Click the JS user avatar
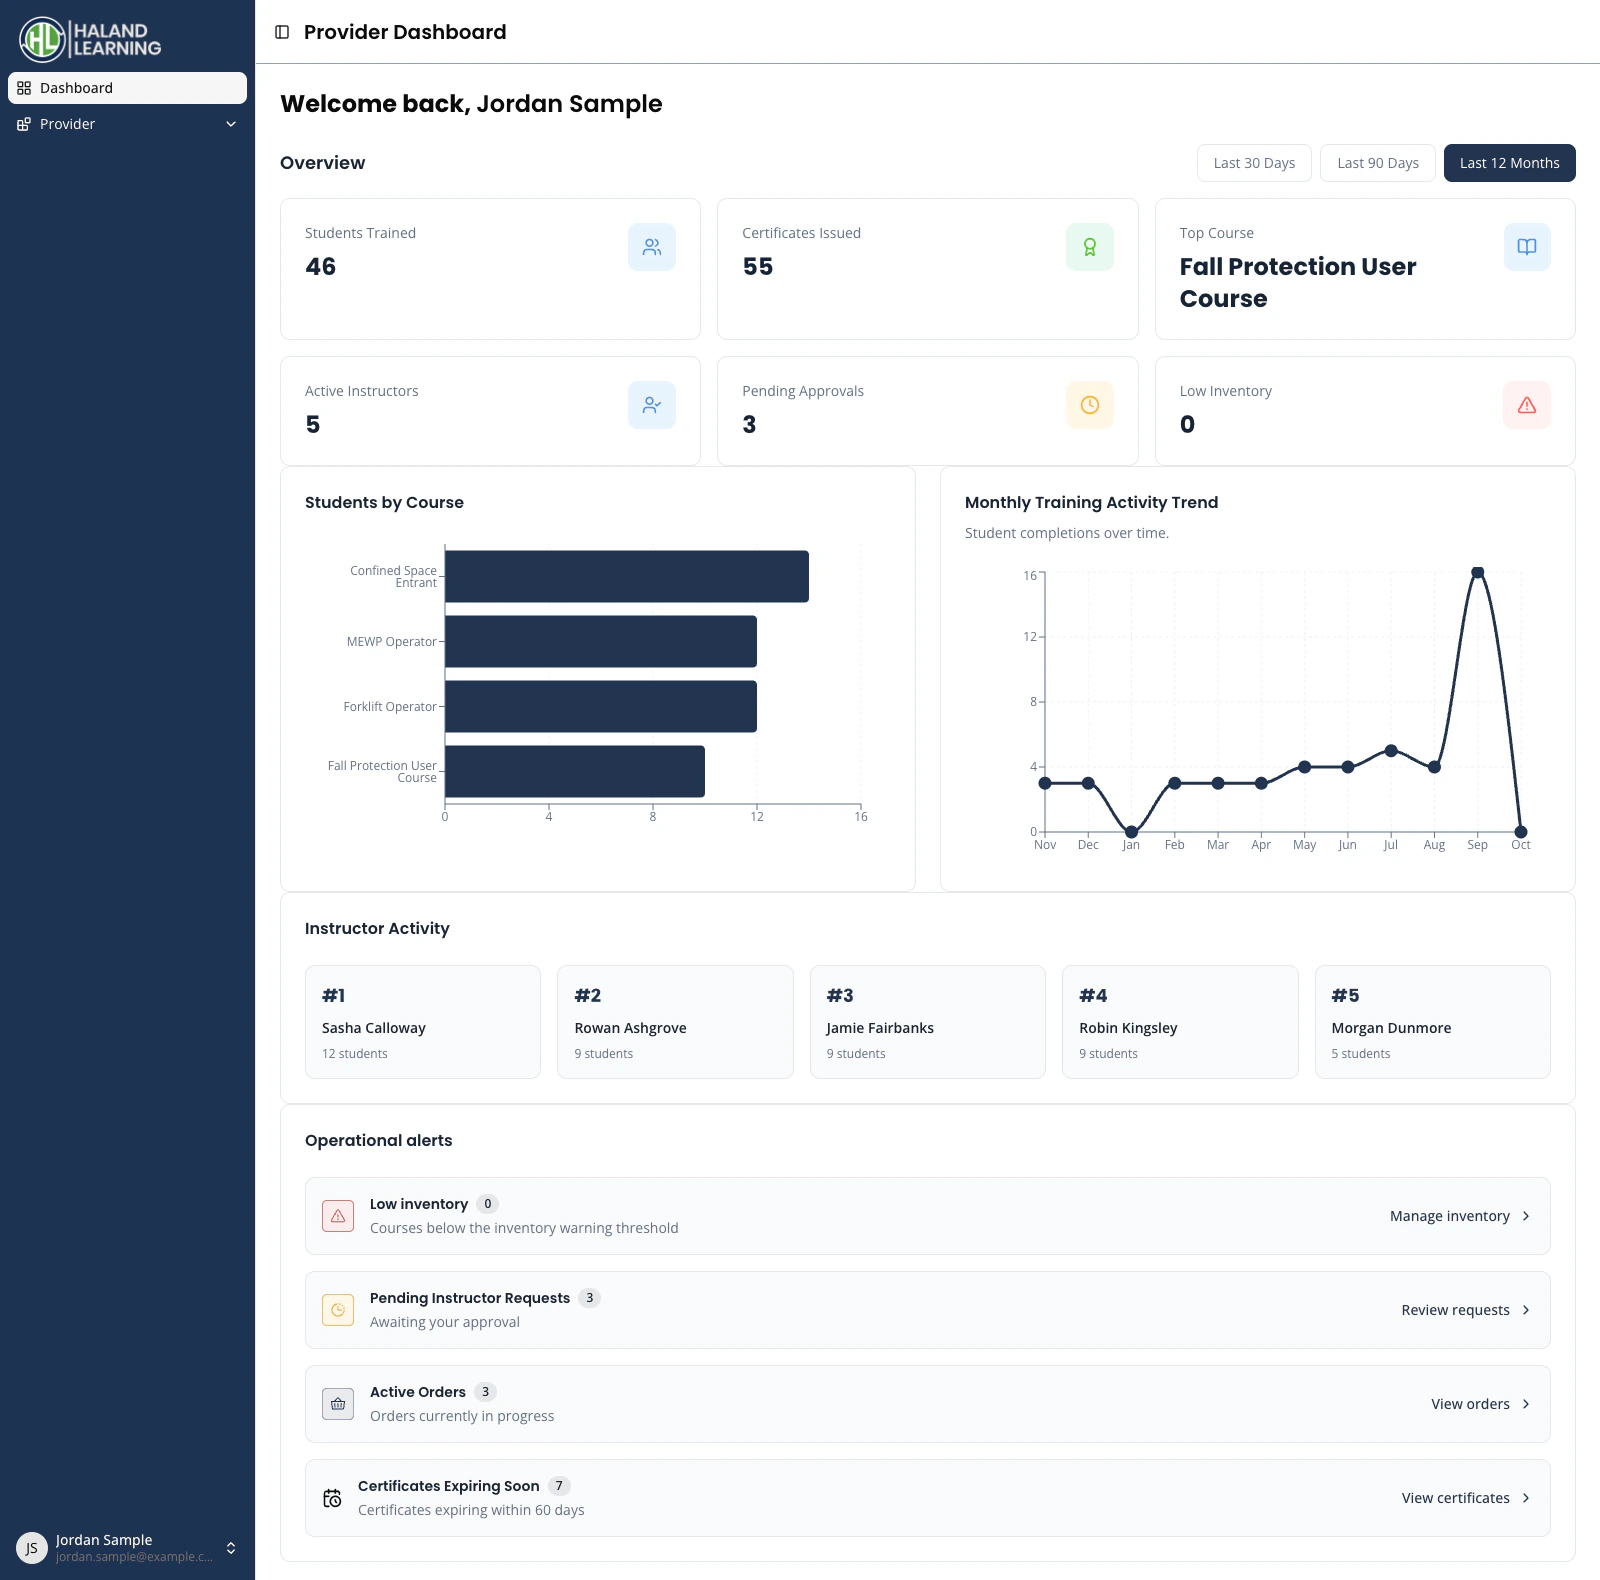Viewport: 1600px width, 1580px height. tap(32, 1548)
